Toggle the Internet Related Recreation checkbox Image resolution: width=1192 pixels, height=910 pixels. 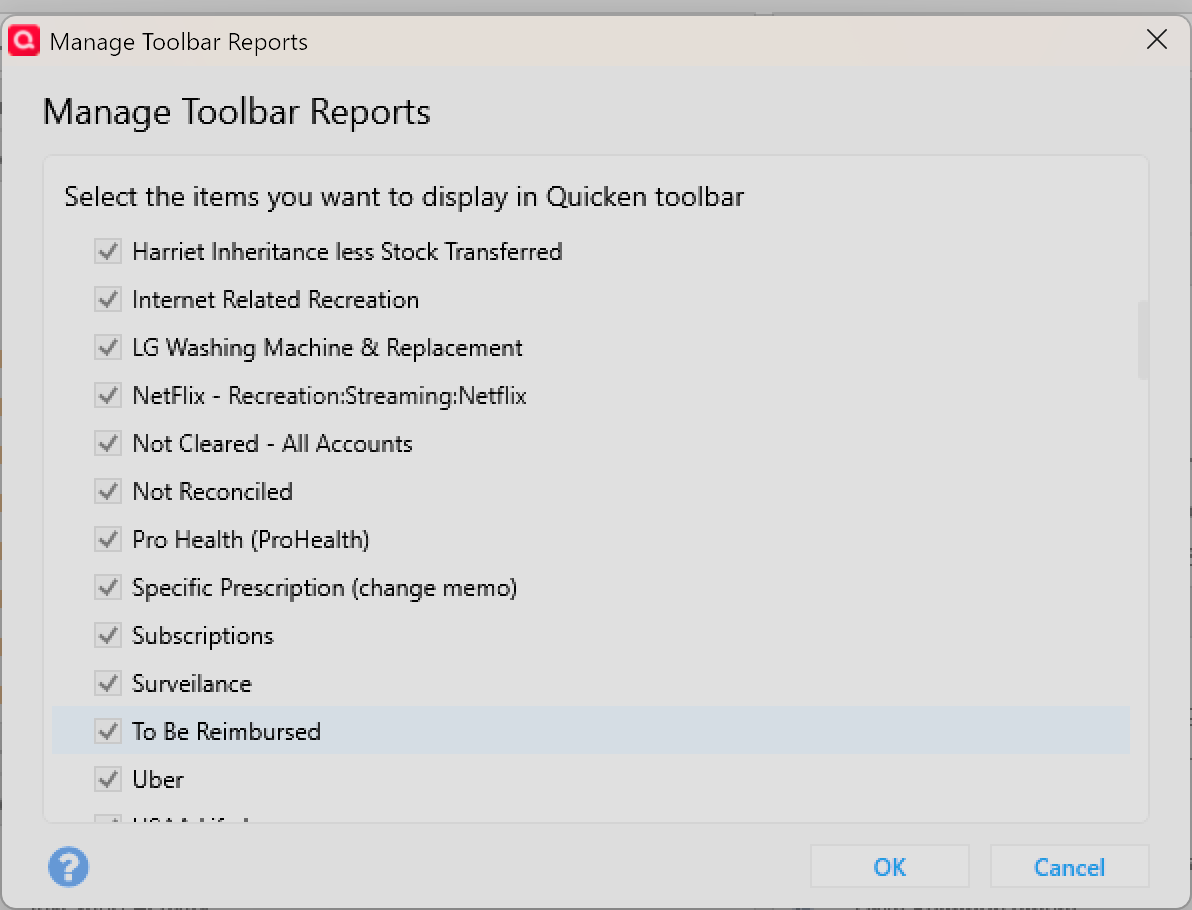(108, 299)
